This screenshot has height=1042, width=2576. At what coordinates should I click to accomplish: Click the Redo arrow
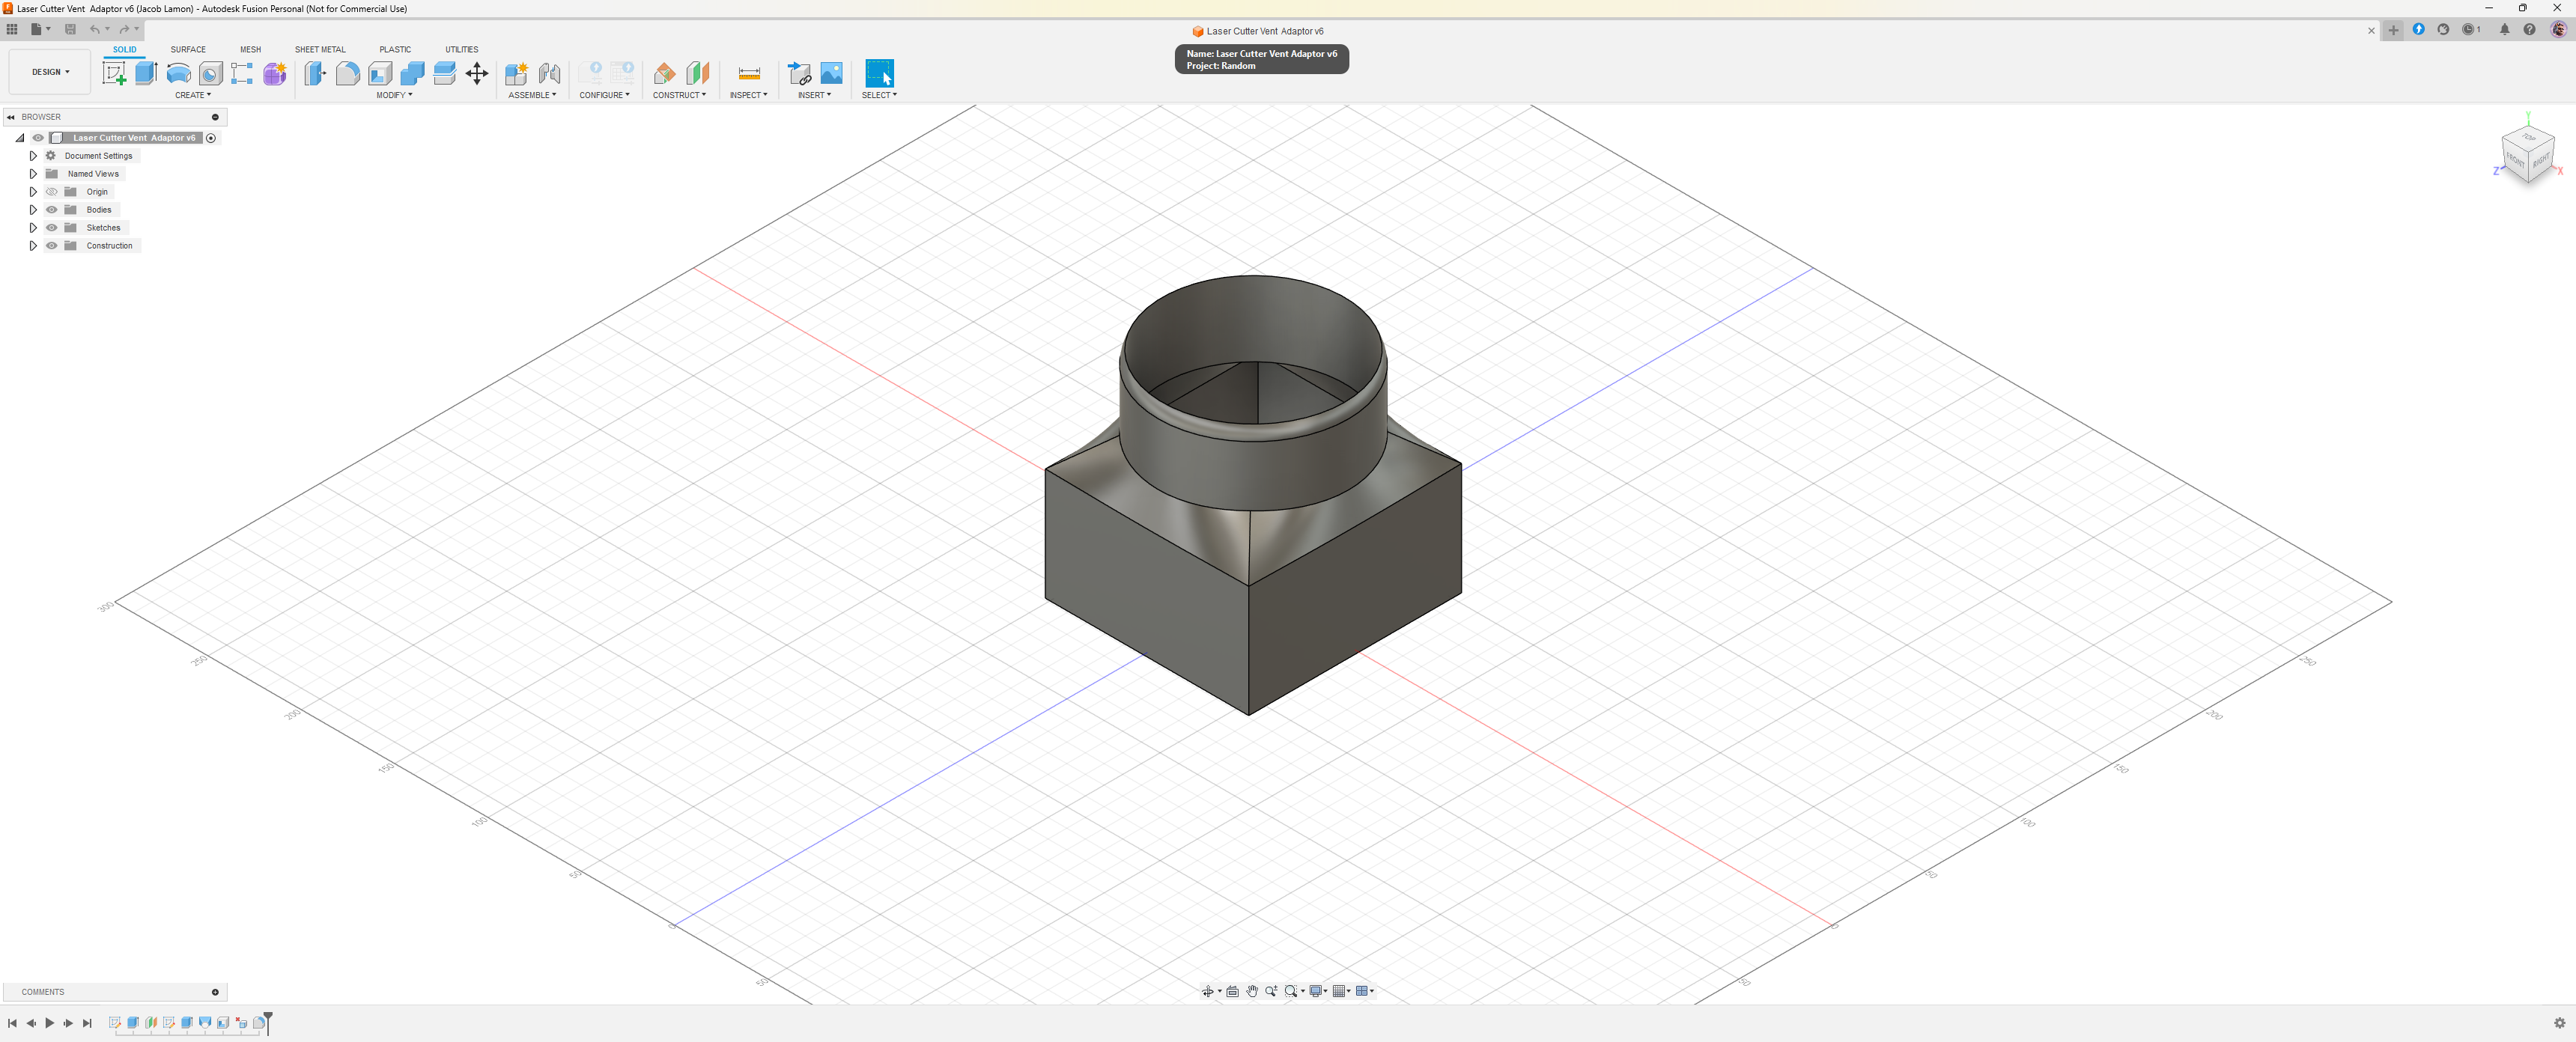click(x=124, y=29)
